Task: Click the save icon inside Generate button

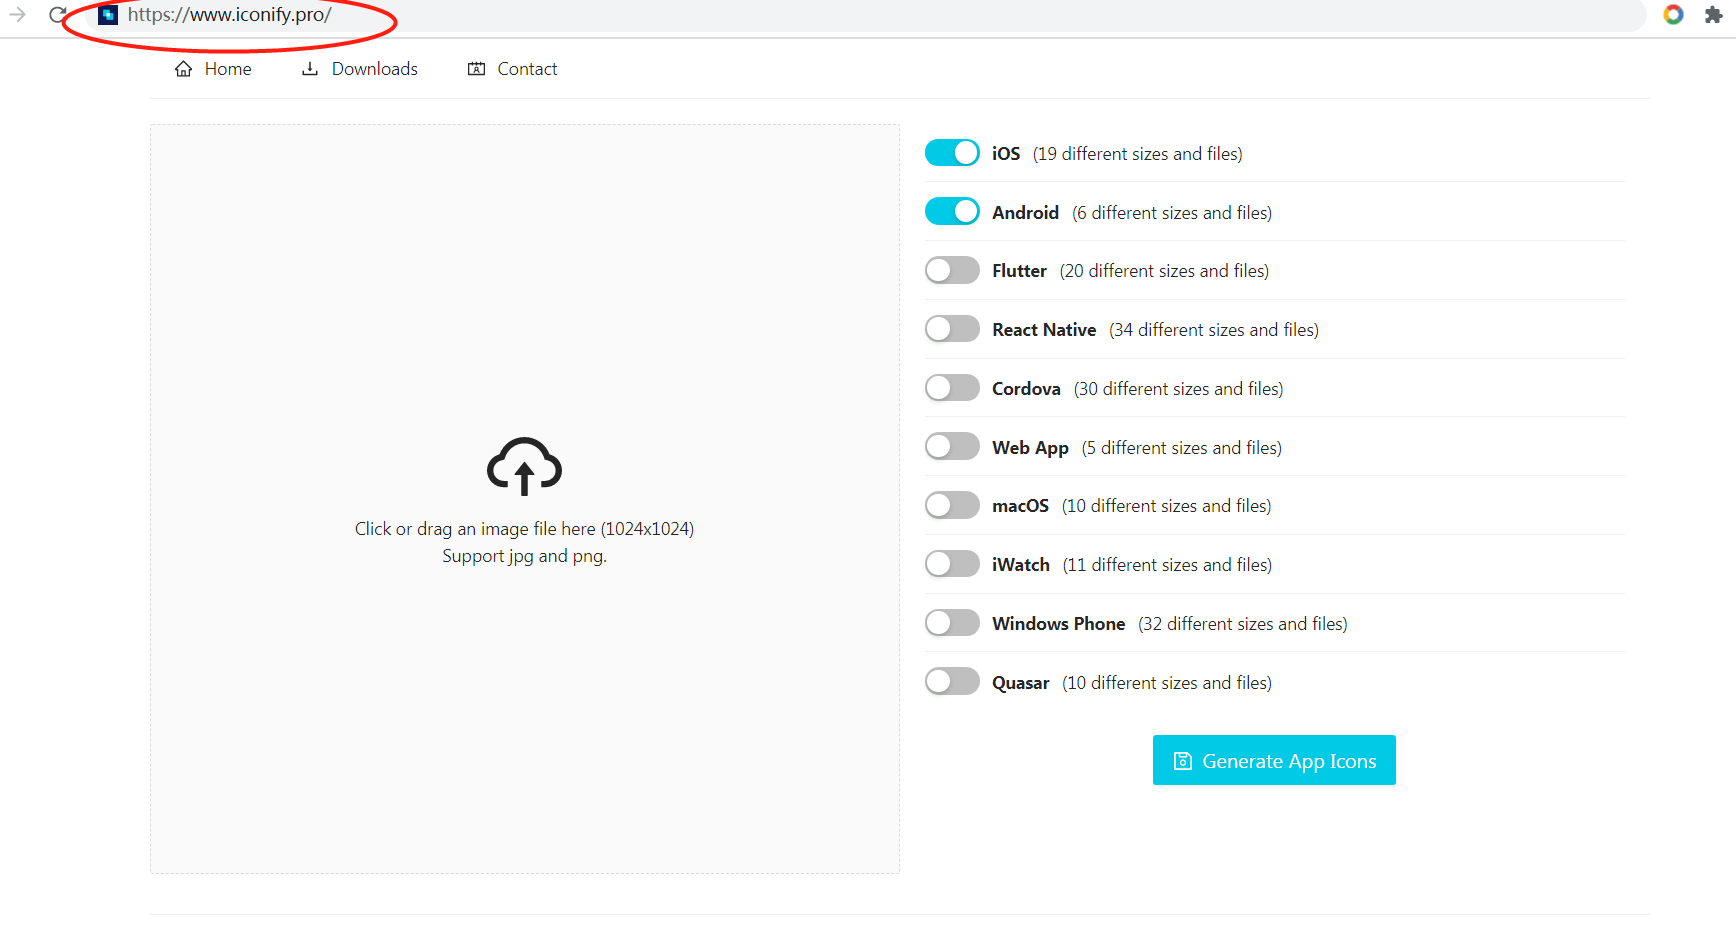Action: (1183, 761)
